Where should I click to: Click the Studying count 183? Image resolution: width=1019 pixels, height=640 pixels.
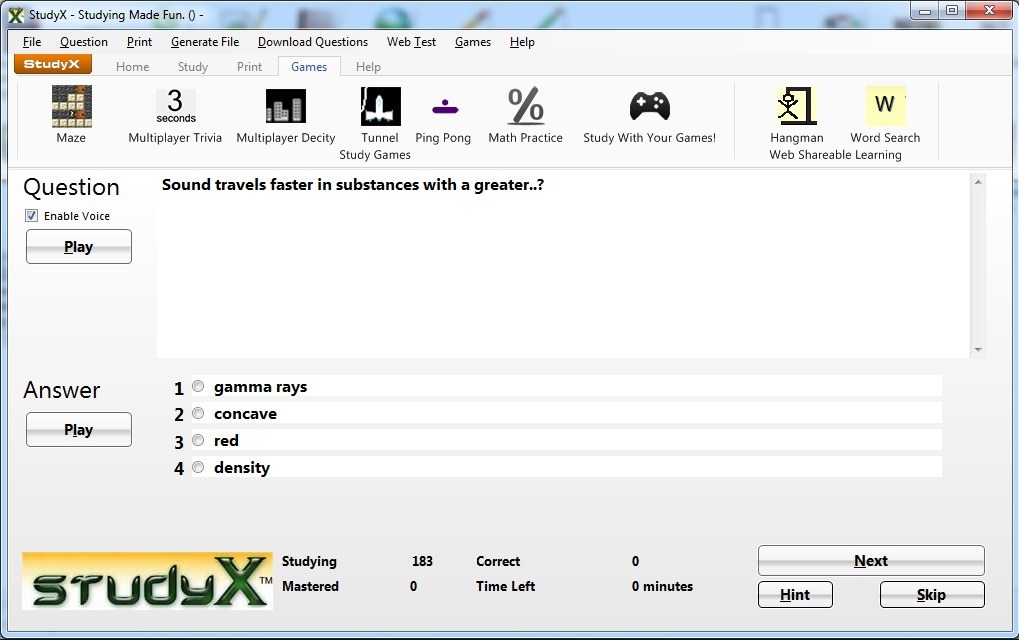[422, 561]
